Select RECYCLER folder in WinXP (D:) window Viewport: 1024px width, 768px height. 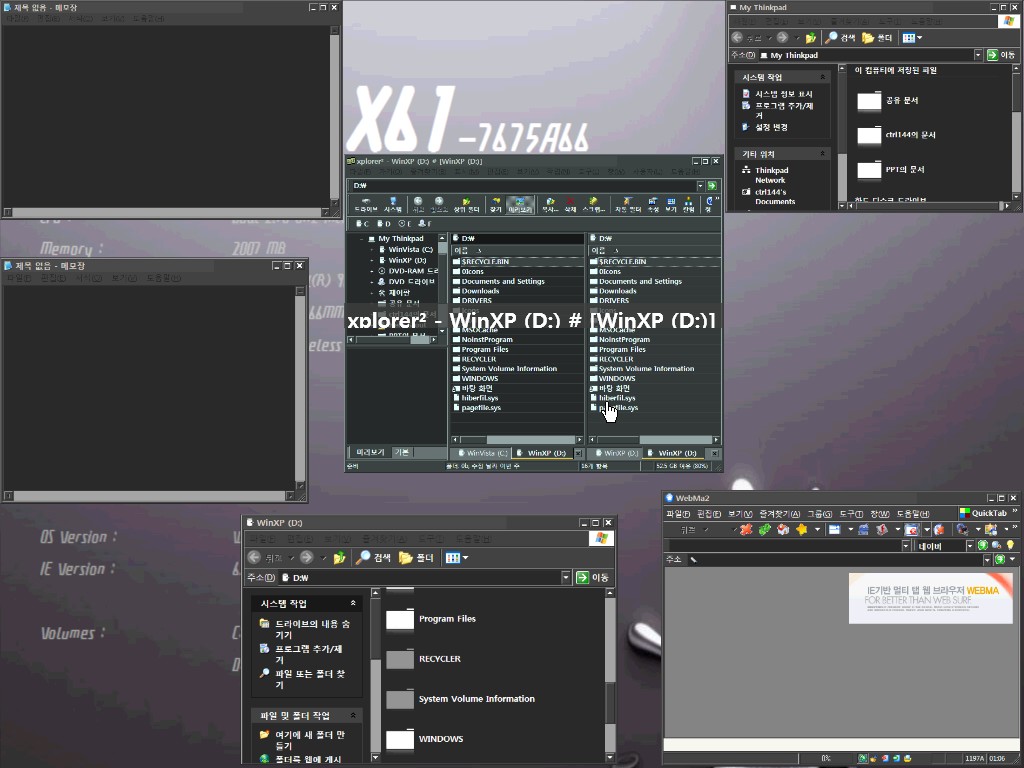[423, 659]
